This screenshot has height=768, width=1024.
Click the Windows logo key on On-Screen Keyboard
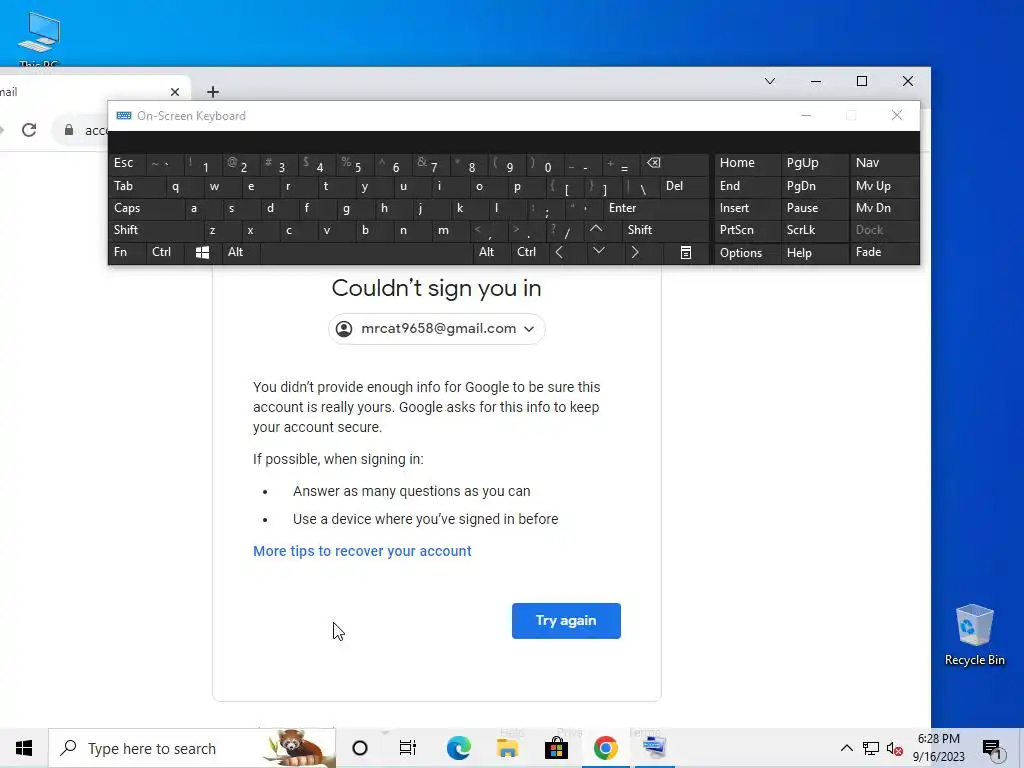coord(202,253)
